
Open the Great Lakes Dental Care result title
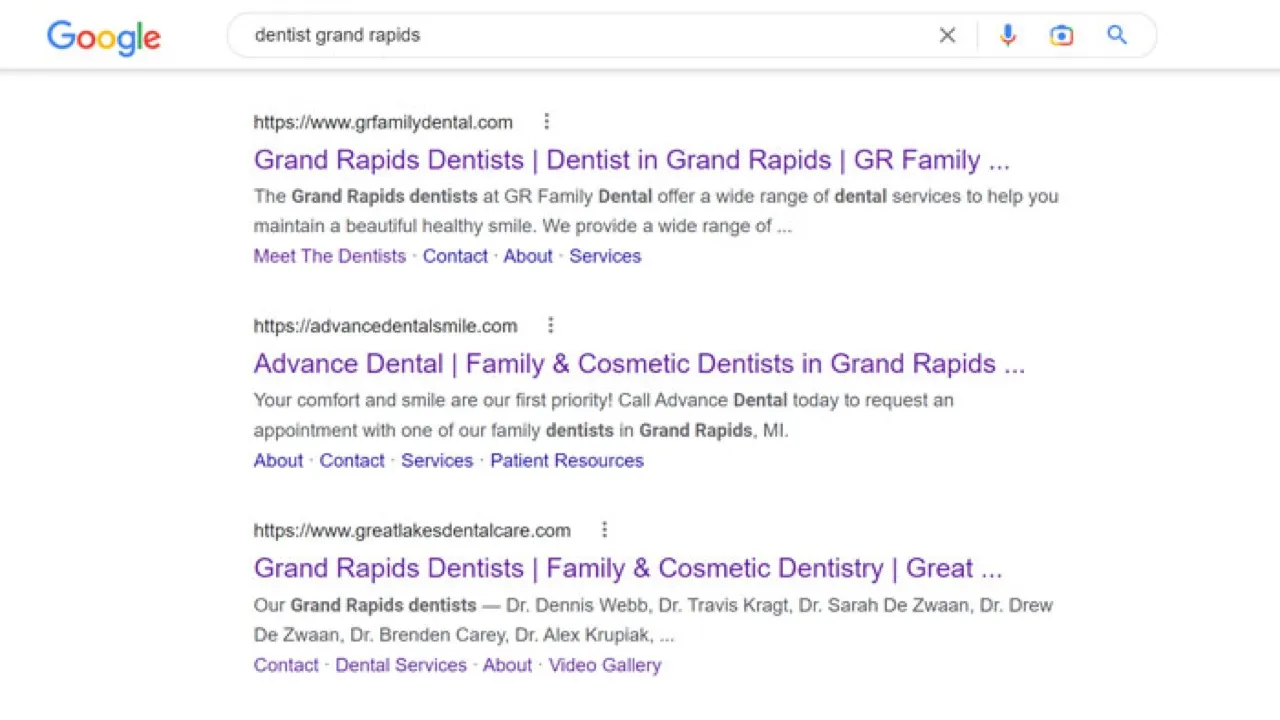click(628, 568)
